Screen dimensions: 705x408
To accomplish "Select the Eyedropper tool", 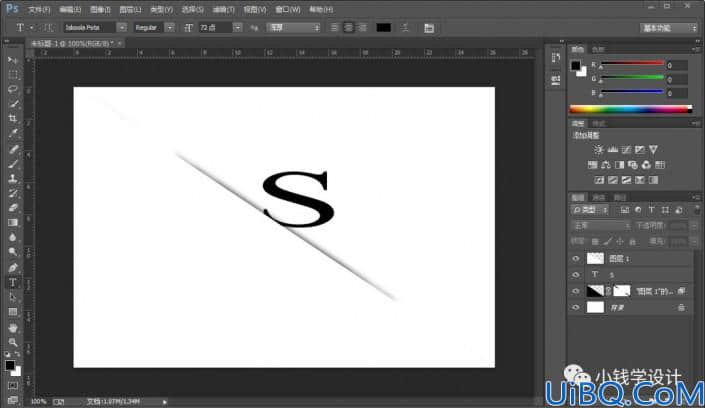I will [x=13, y=134].
